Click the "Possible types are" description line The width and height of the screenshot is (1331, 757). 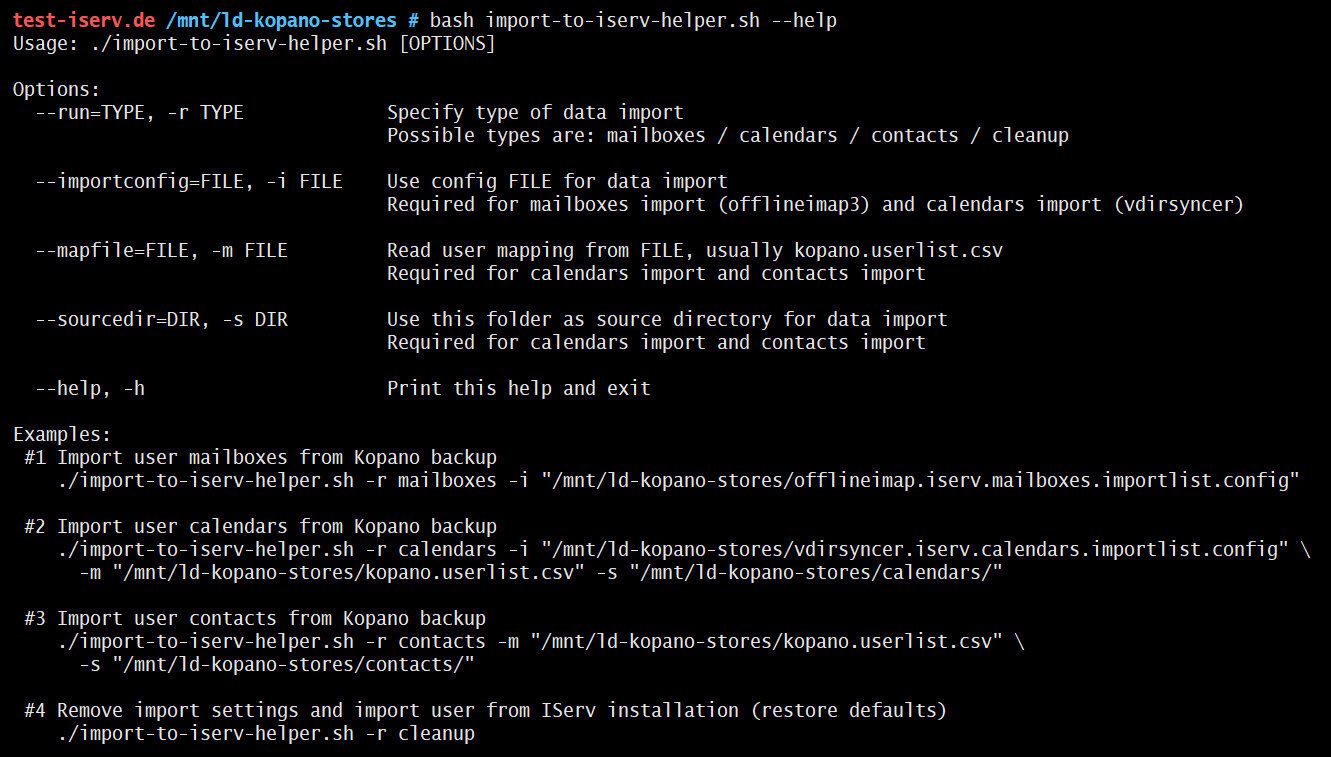pos(727,135)
